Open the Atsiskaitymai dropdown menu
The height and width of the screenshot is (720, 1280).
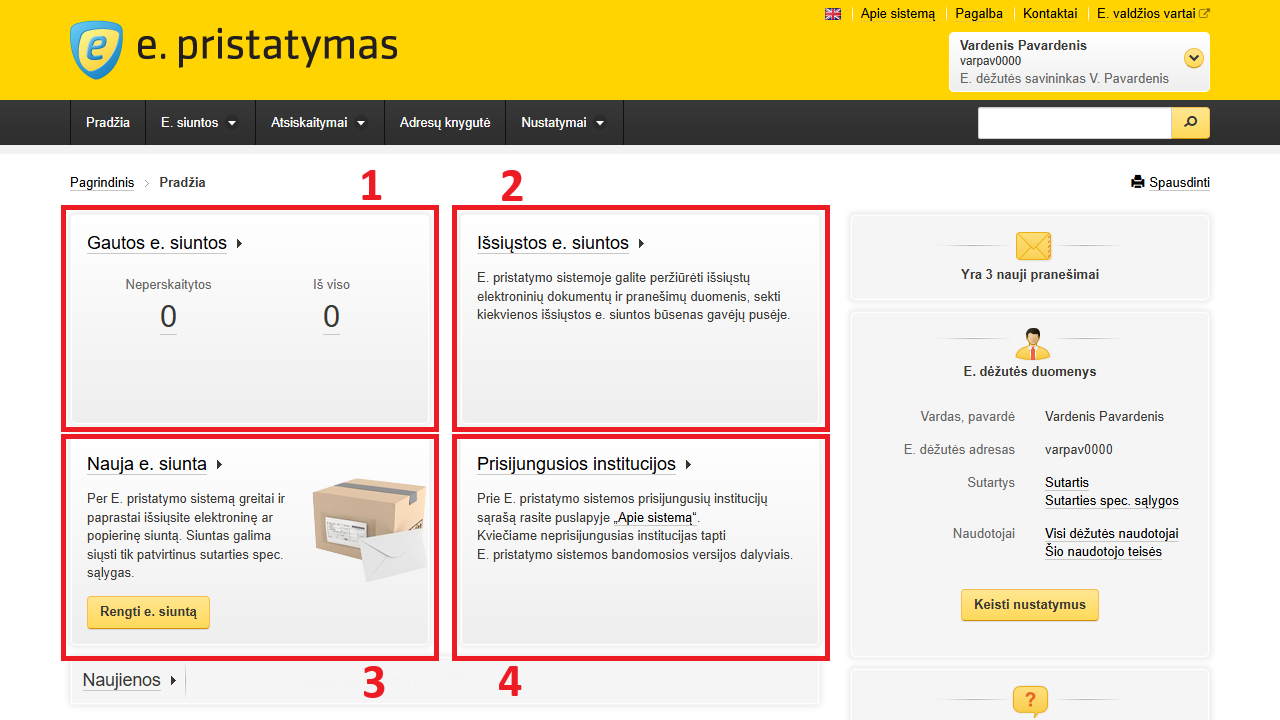(x=320, y=123)
